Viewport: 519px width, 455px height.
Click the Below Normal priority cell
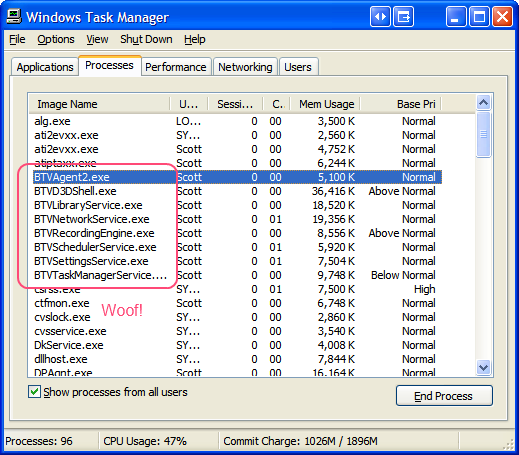pyautogui.click(x=403, y=275)
